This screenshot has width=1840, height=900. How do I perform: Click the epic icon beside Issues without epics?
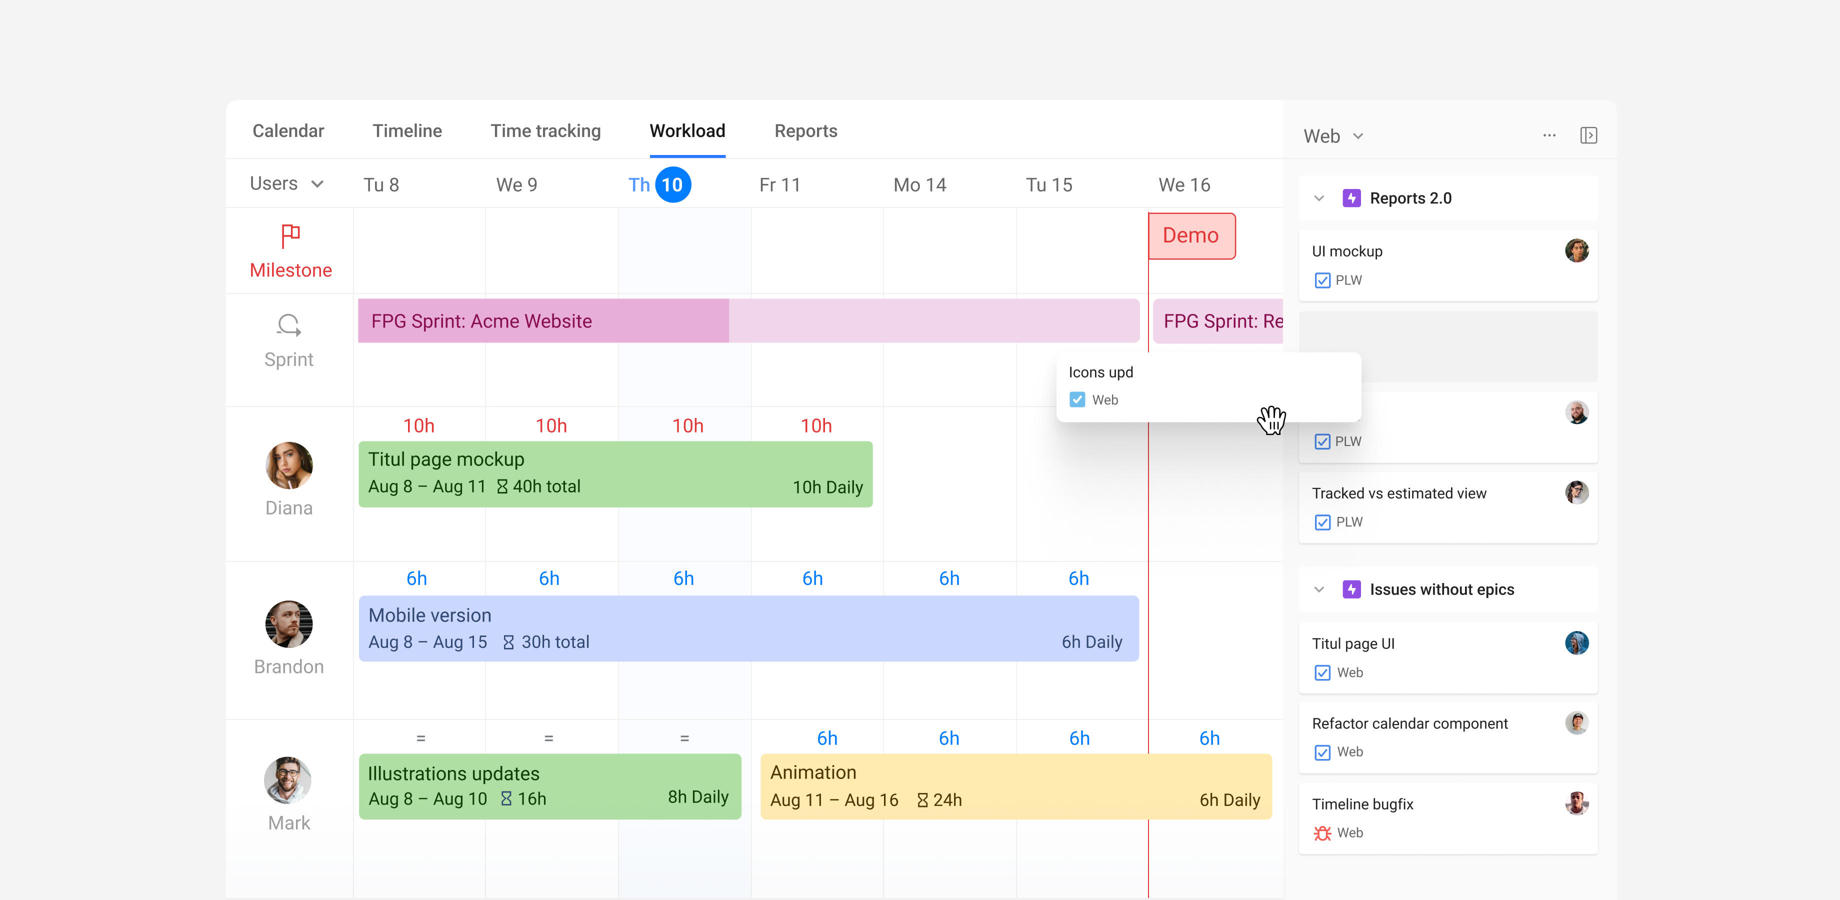1353,589
